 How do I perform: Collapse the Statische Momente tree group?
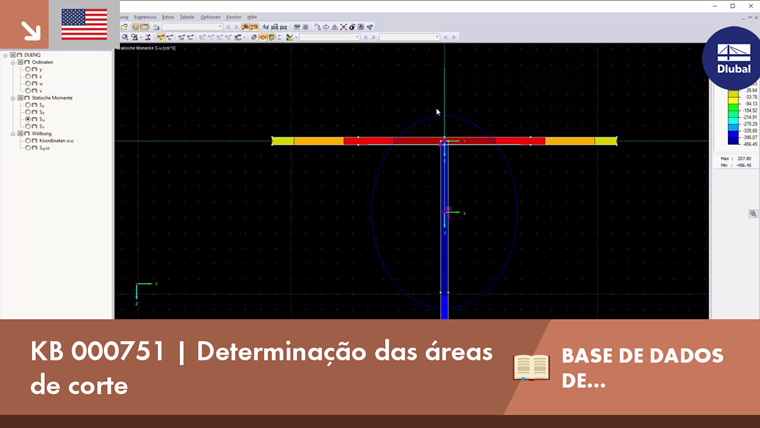pos(13,97)
